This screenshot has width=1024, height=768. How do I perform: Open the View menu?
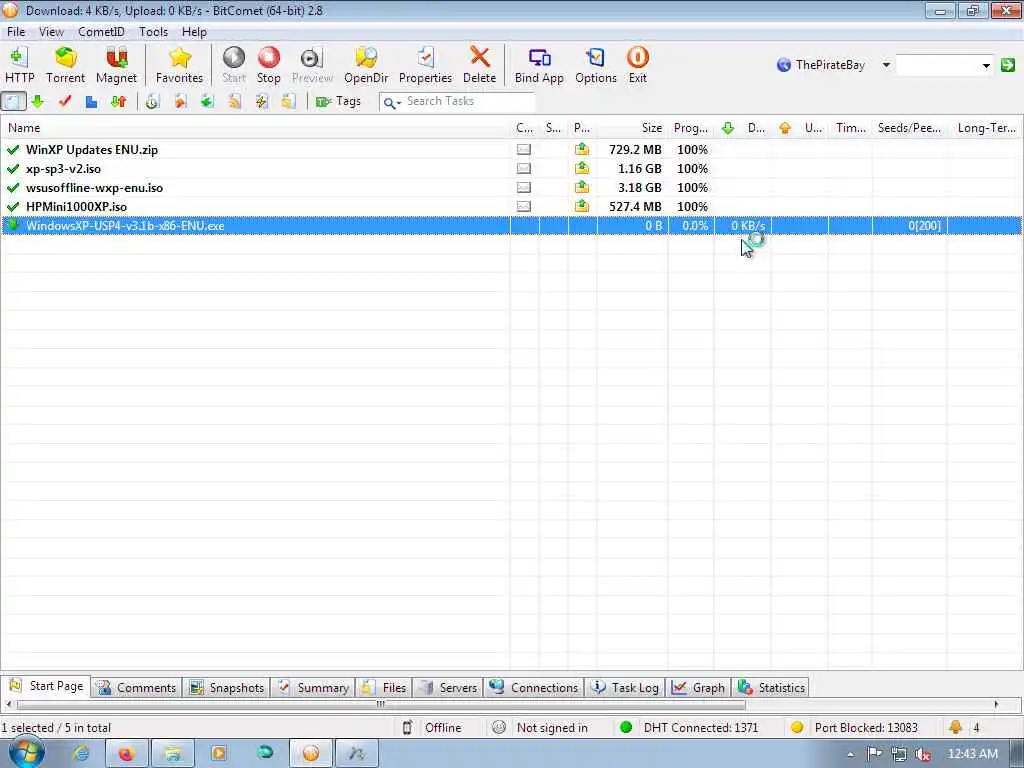(51, 31)
